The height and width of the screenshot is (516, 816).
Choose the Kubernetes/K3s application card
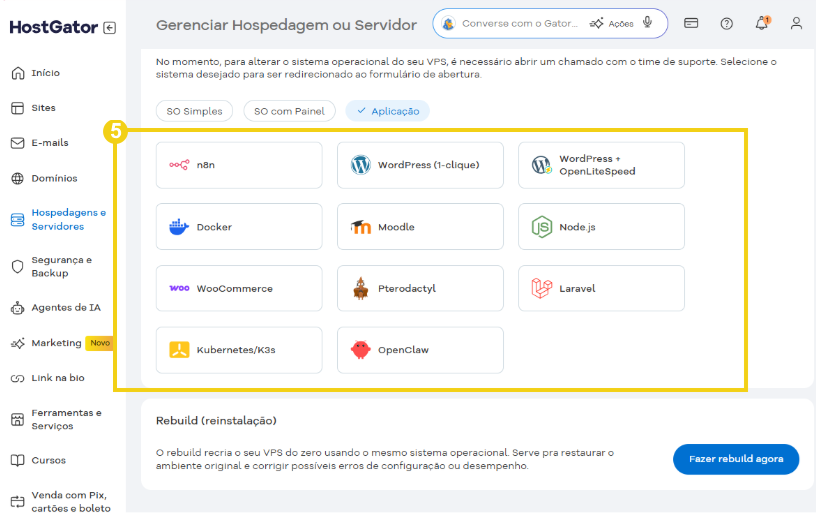[x=239, y=350]
